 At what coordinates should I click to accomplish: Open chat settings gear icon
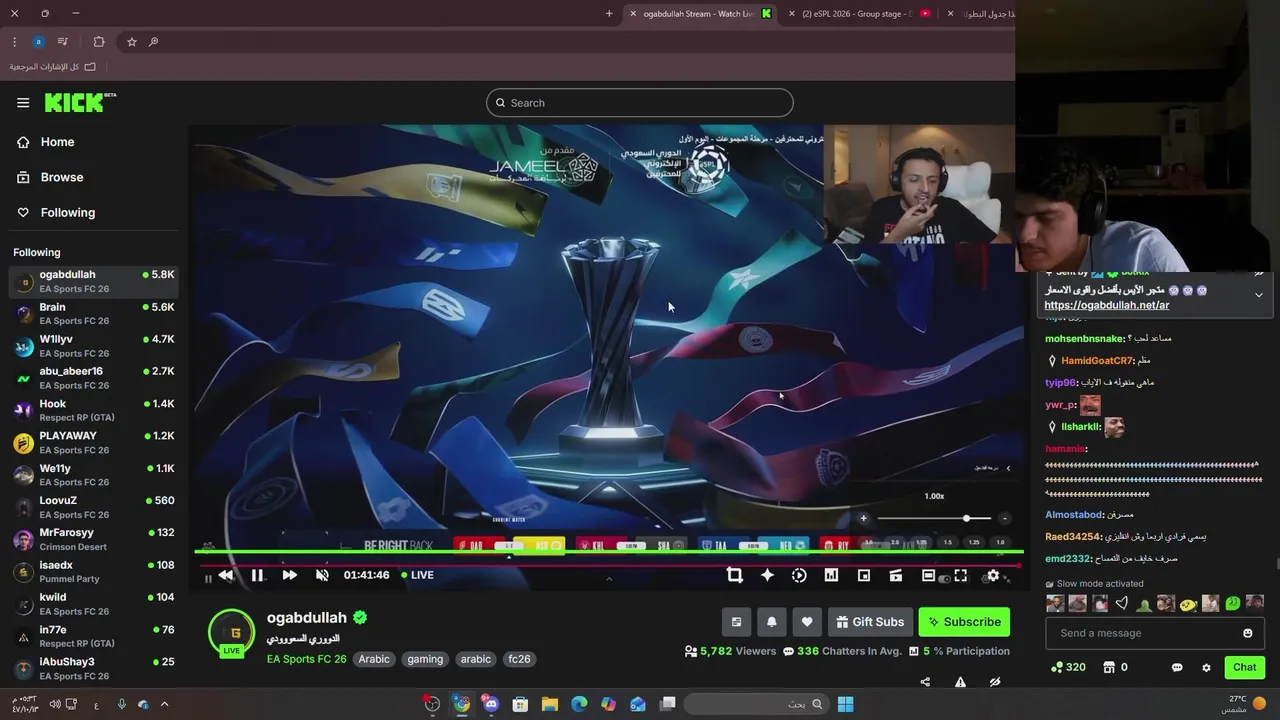pyautogui.click(x=1206, y=667)
